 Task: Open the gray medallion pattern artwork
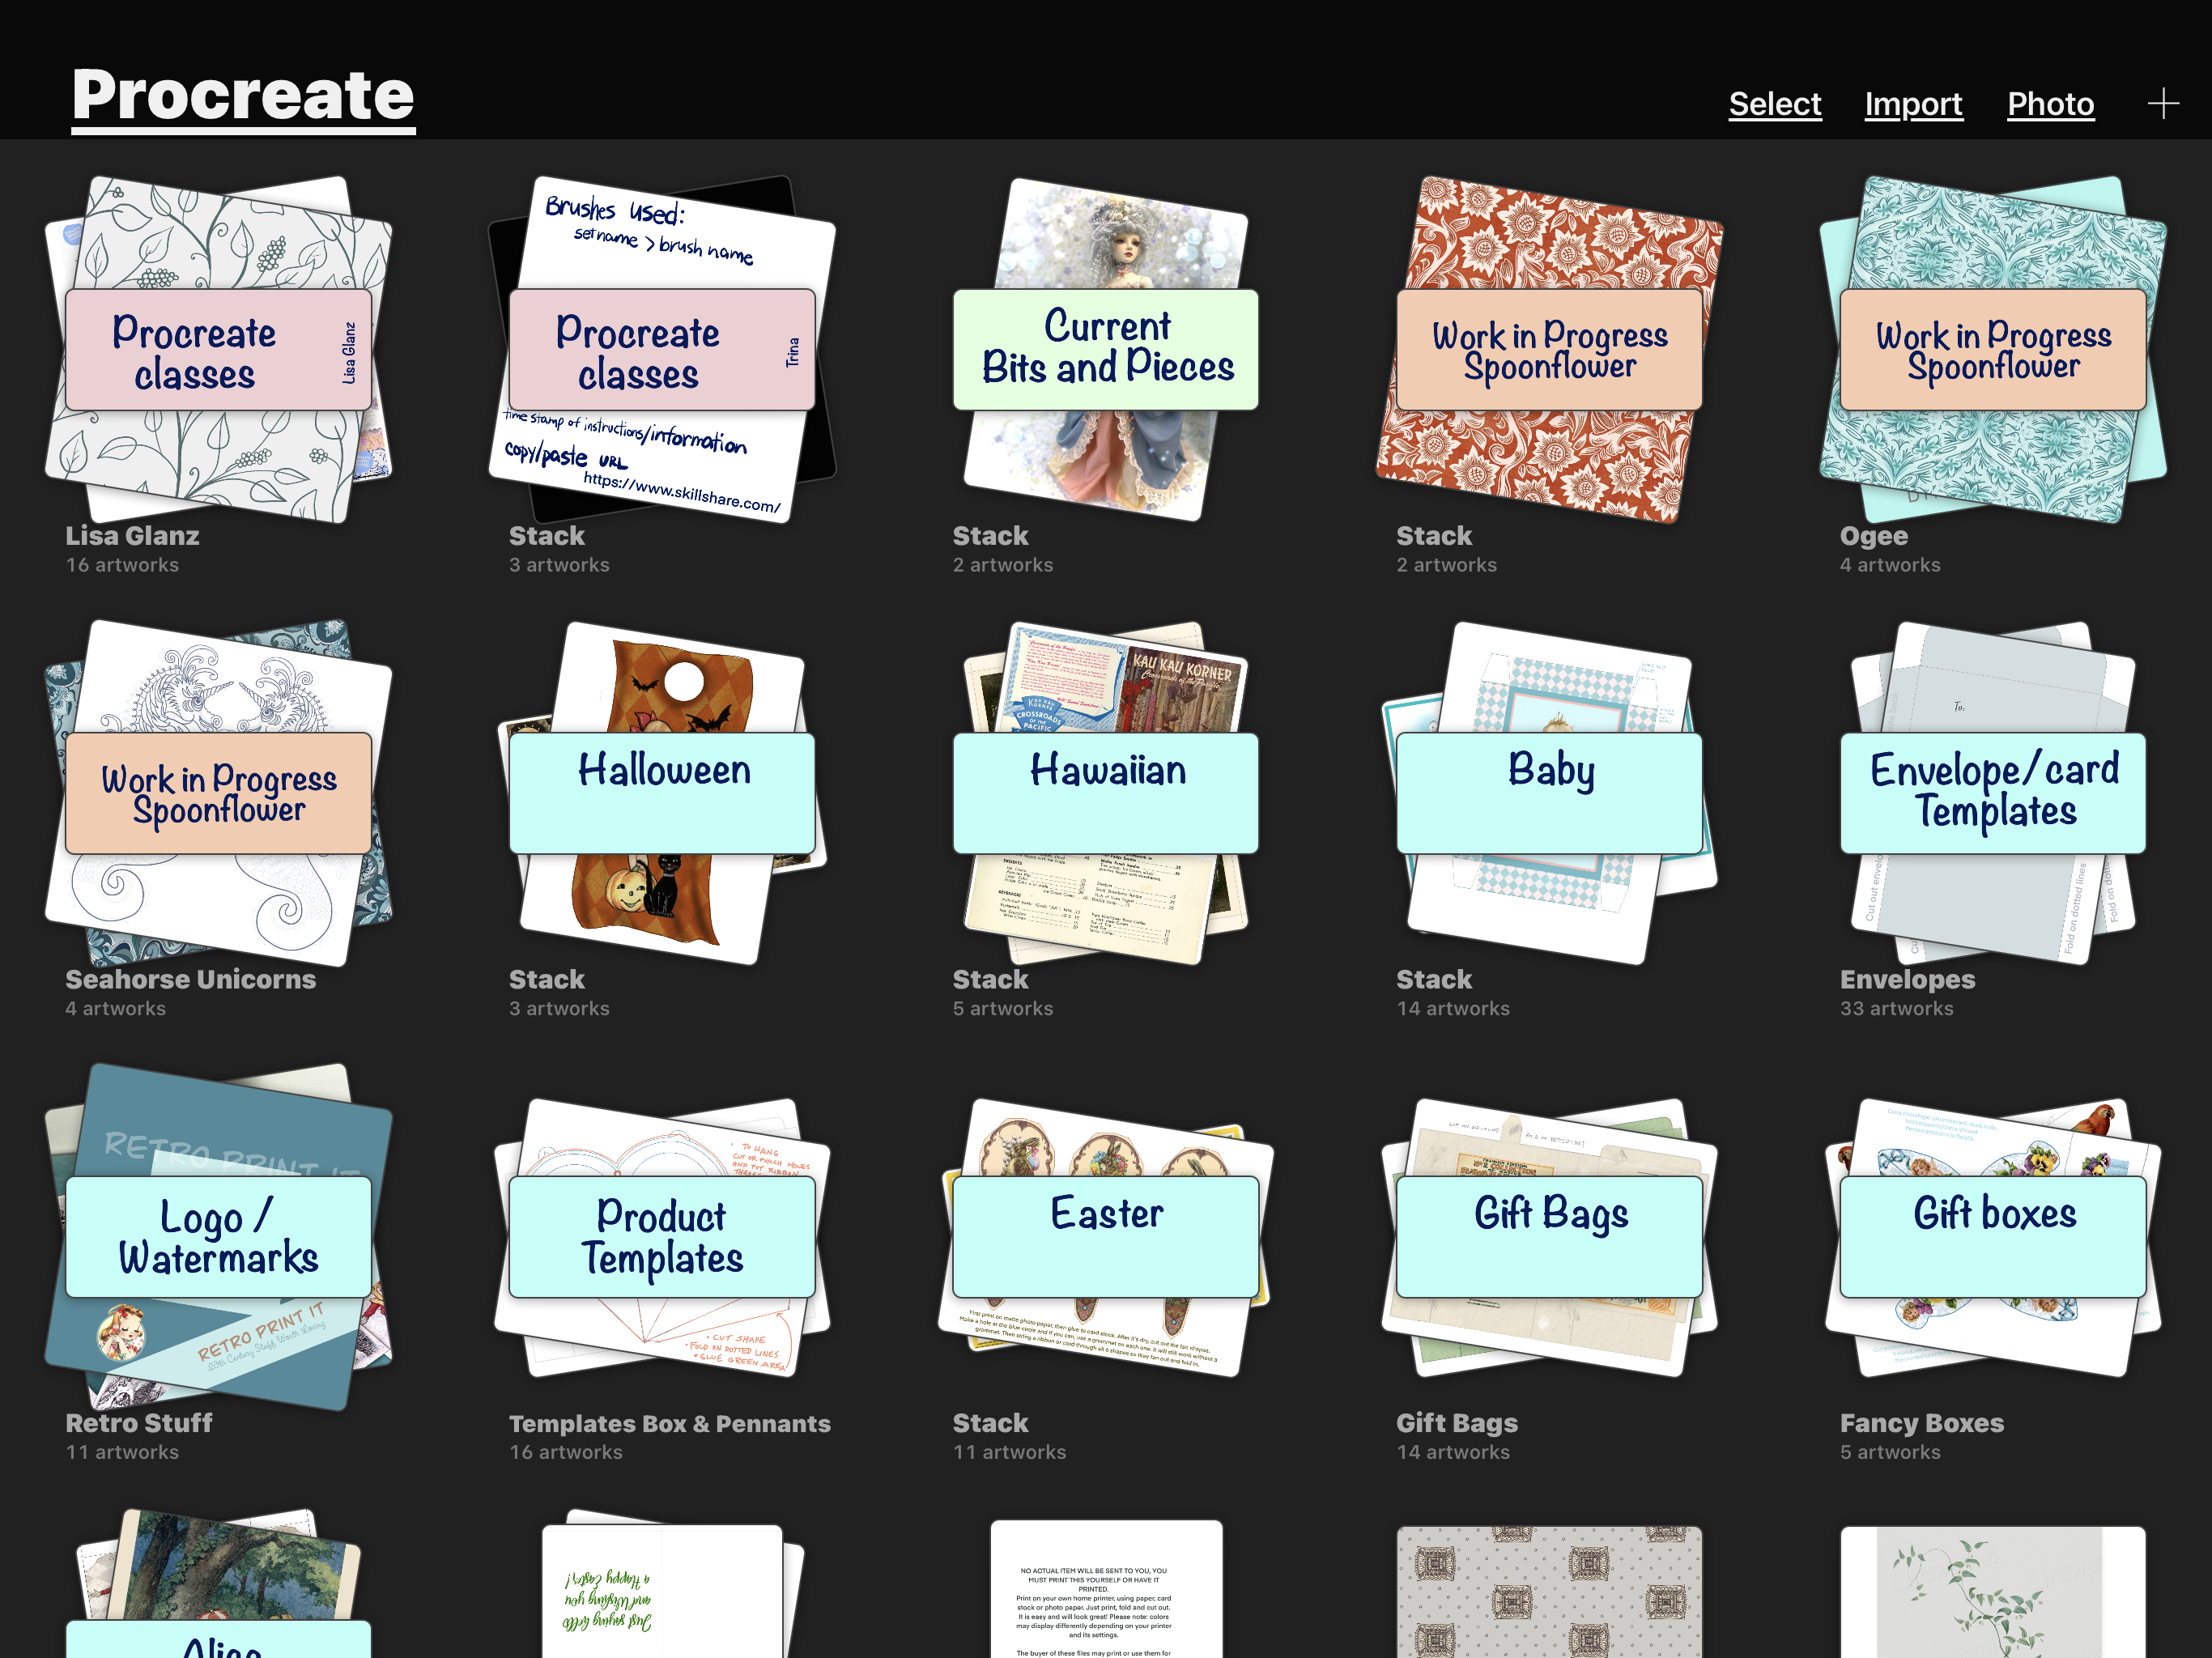coord(1549,1592)
